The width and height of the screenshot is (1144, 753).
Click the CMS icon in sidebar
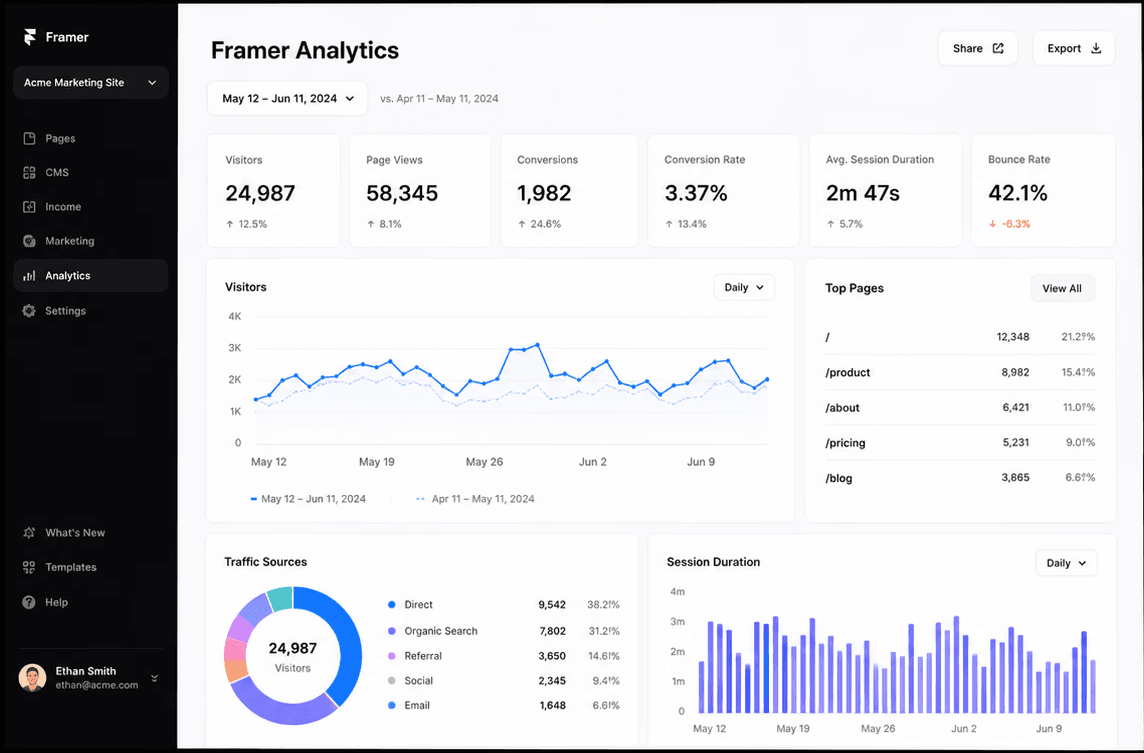point(29,173)
